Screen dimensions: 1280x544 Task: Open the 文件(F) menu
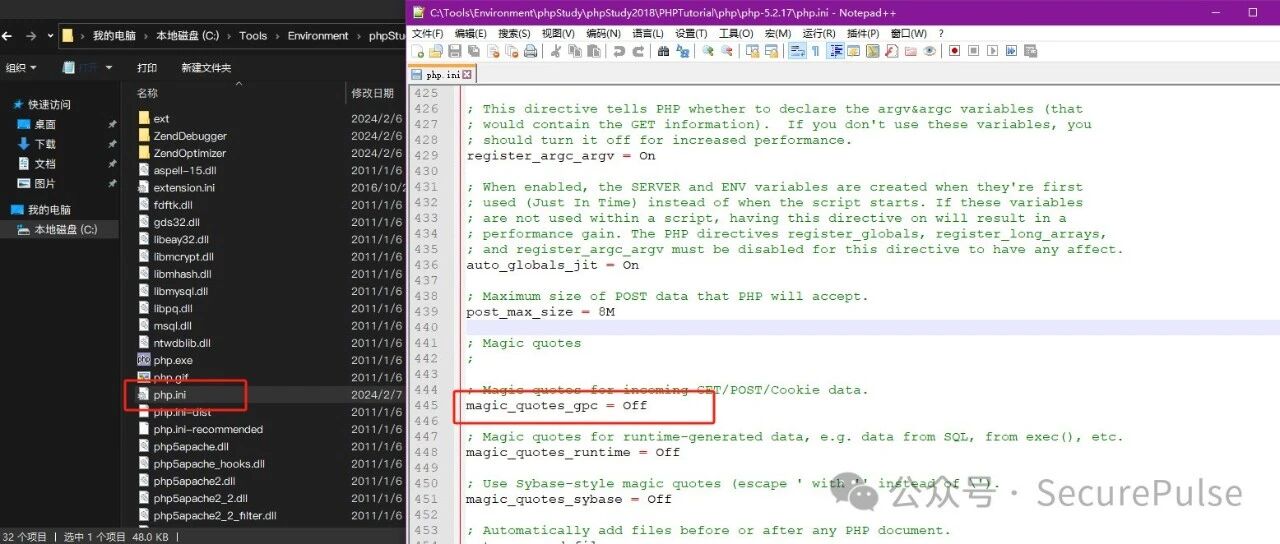click(x=427, y=33)
